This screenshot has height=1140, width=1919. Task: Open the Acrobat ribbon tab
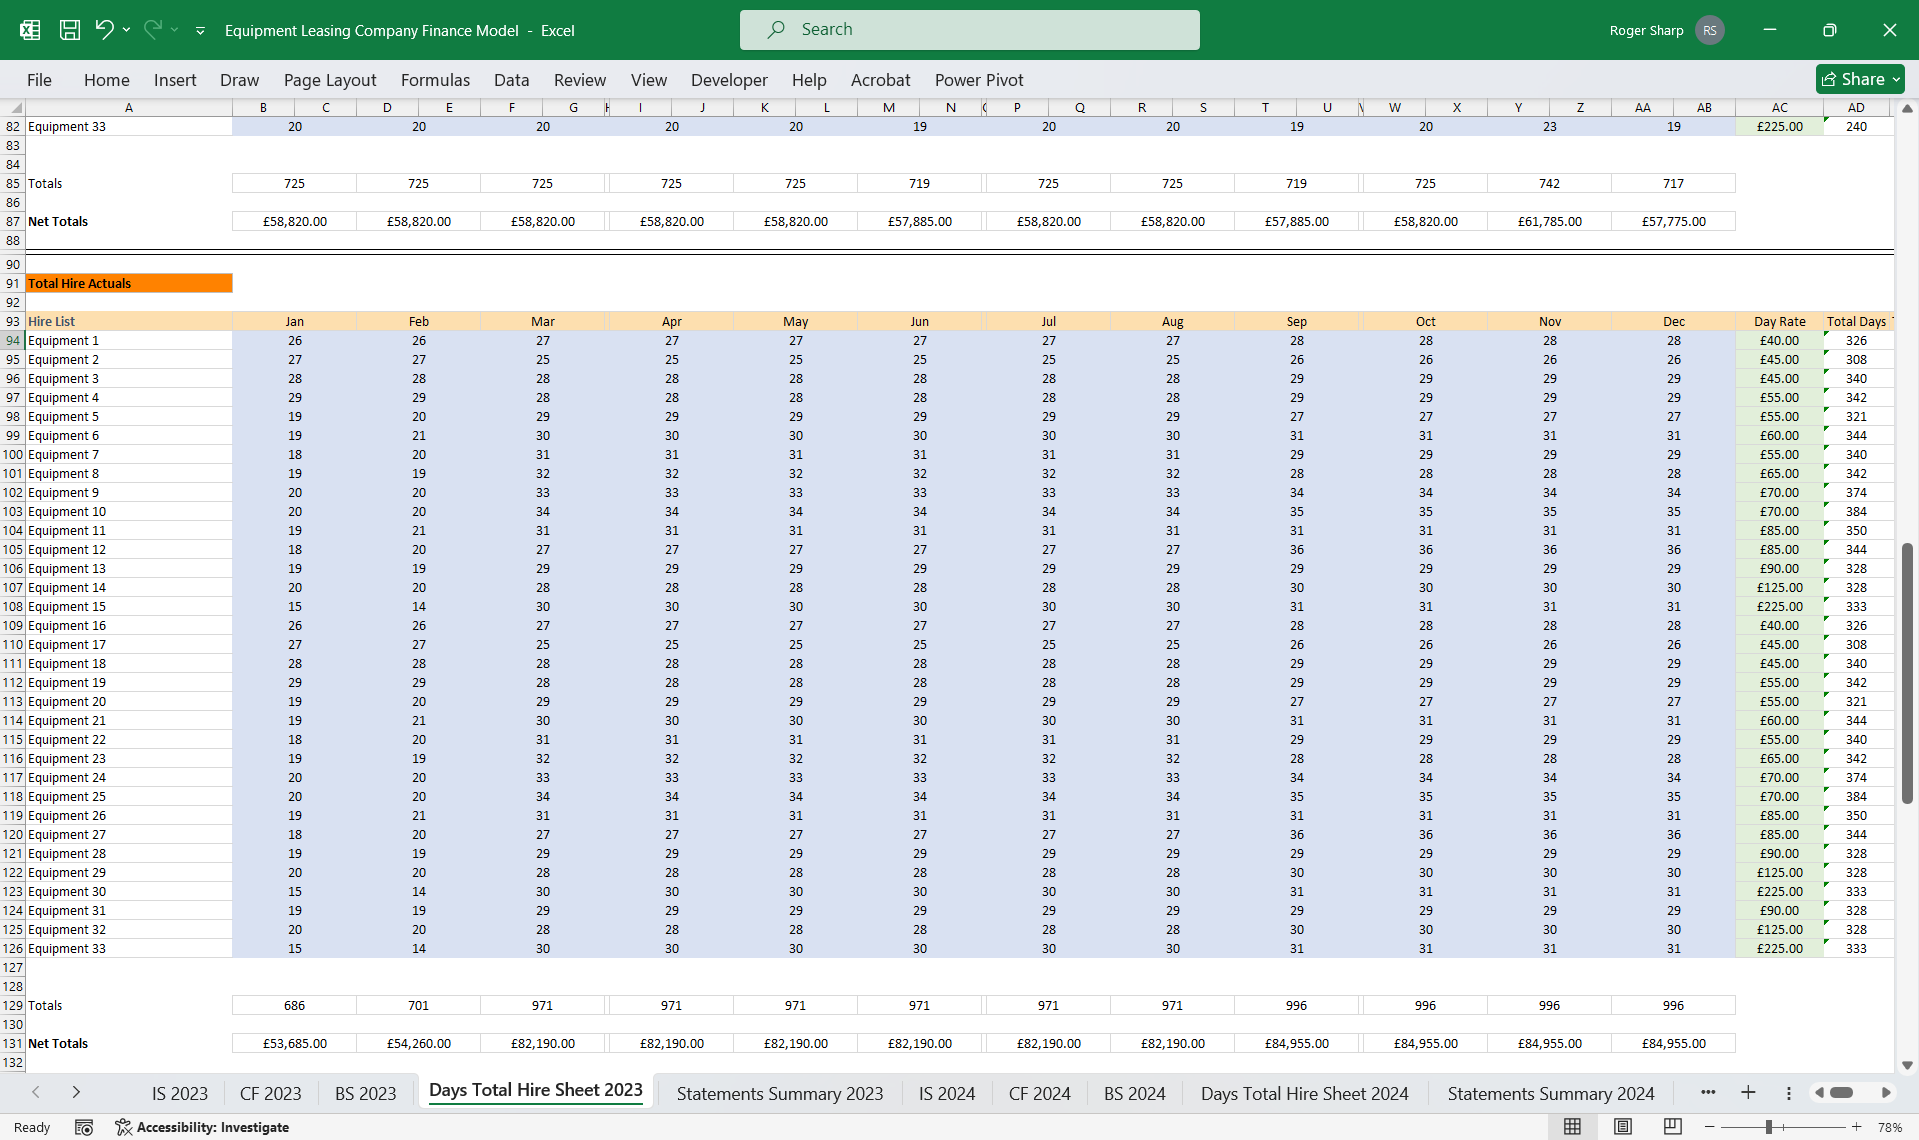point(880,80)
